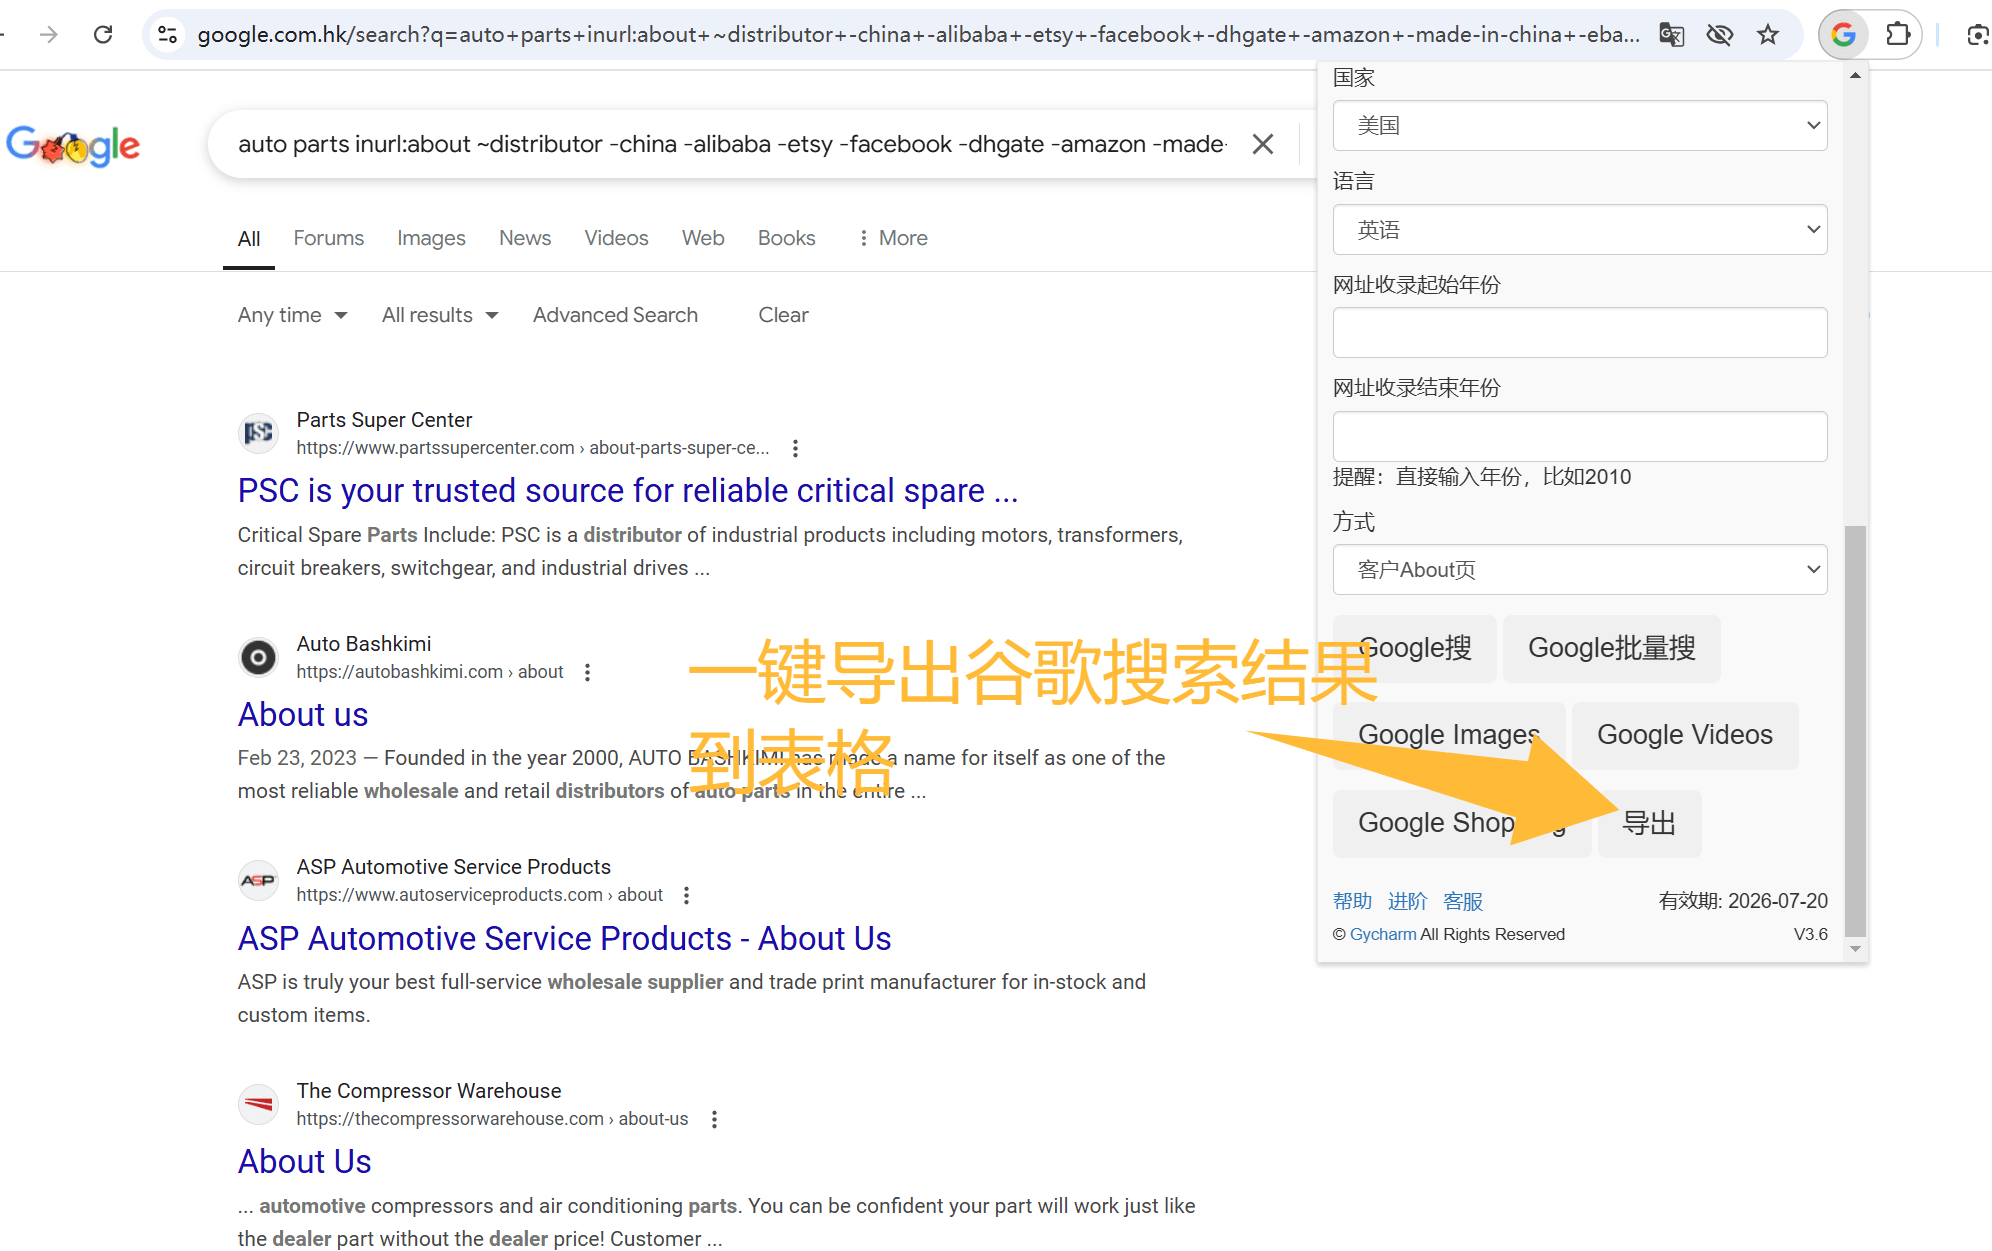Open options menu for Auto Bashkimi result

click(587, 673)
